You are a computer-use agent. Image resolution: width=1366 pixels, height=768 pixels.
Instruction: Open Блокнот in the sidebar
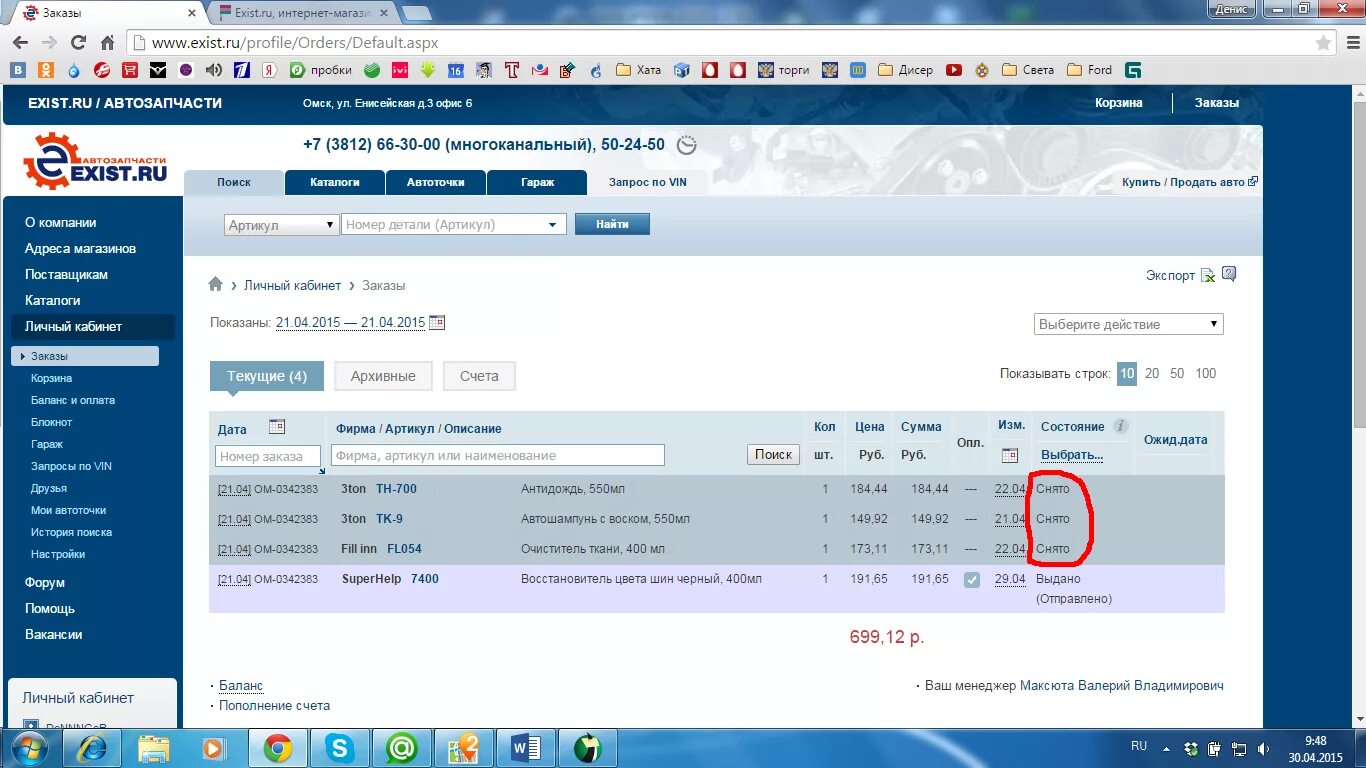point(52,422)
